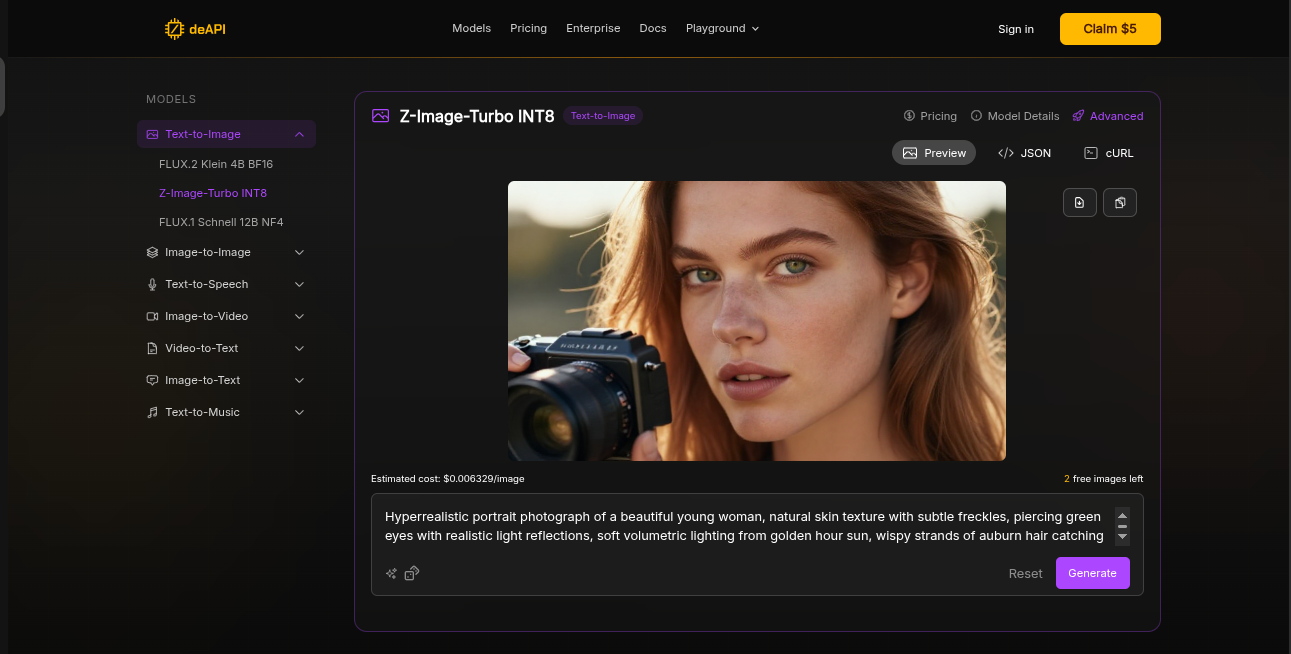Screen dimensions: 1291x654
Task: Click the download file icon button
Action: click(x=1080, y=202)
